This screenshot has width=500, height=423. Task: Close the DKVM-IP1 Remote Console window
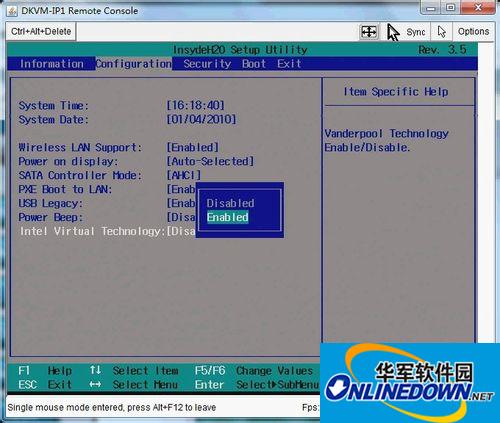pyautogui.click(x=478, y=8)
